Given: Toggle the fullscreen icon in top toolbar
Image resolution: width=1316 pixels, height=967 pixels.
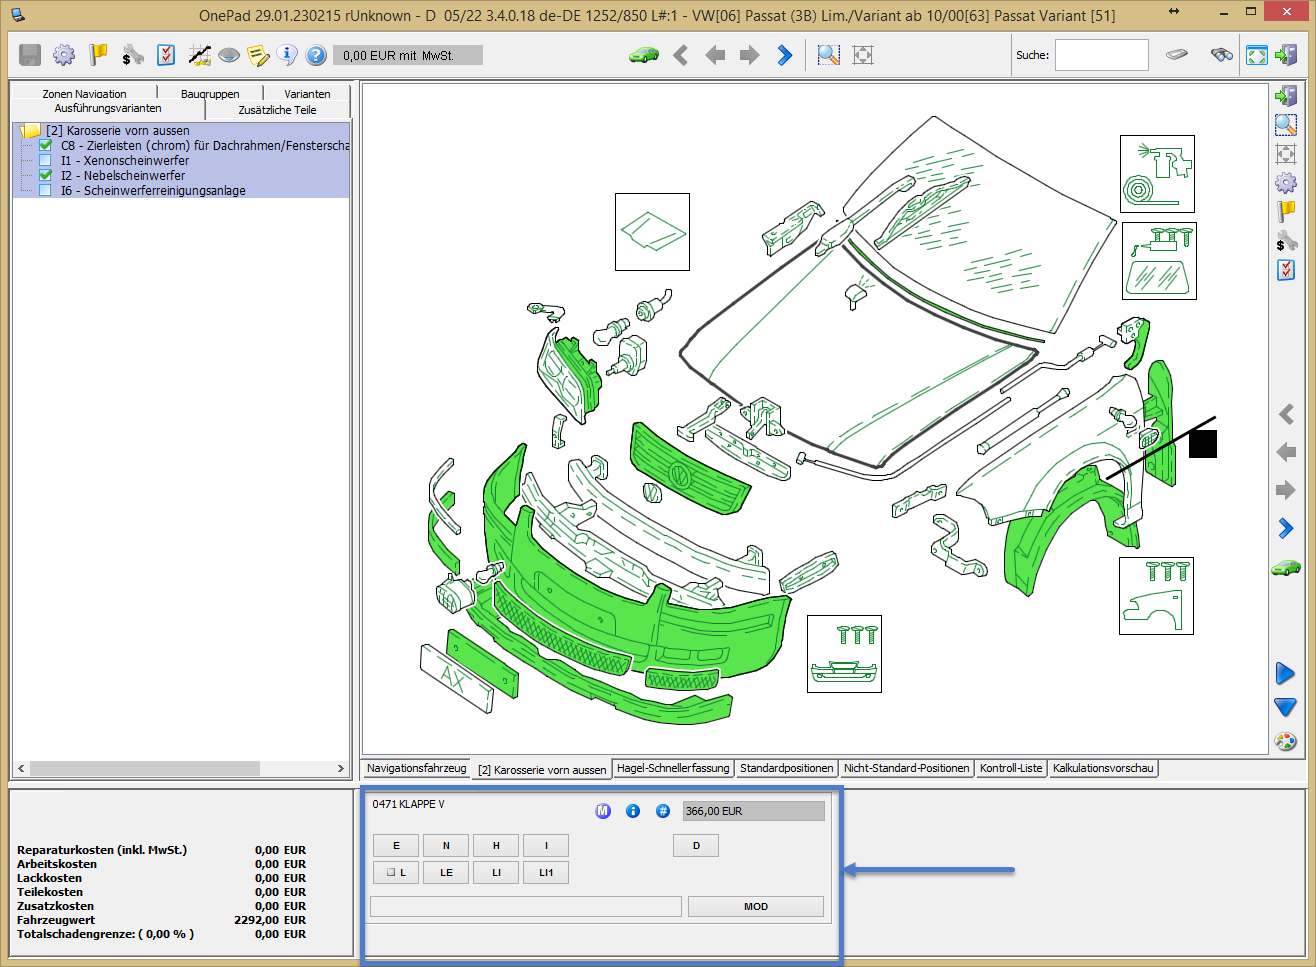Looking at the screenshot, I should pos(1257,55).
